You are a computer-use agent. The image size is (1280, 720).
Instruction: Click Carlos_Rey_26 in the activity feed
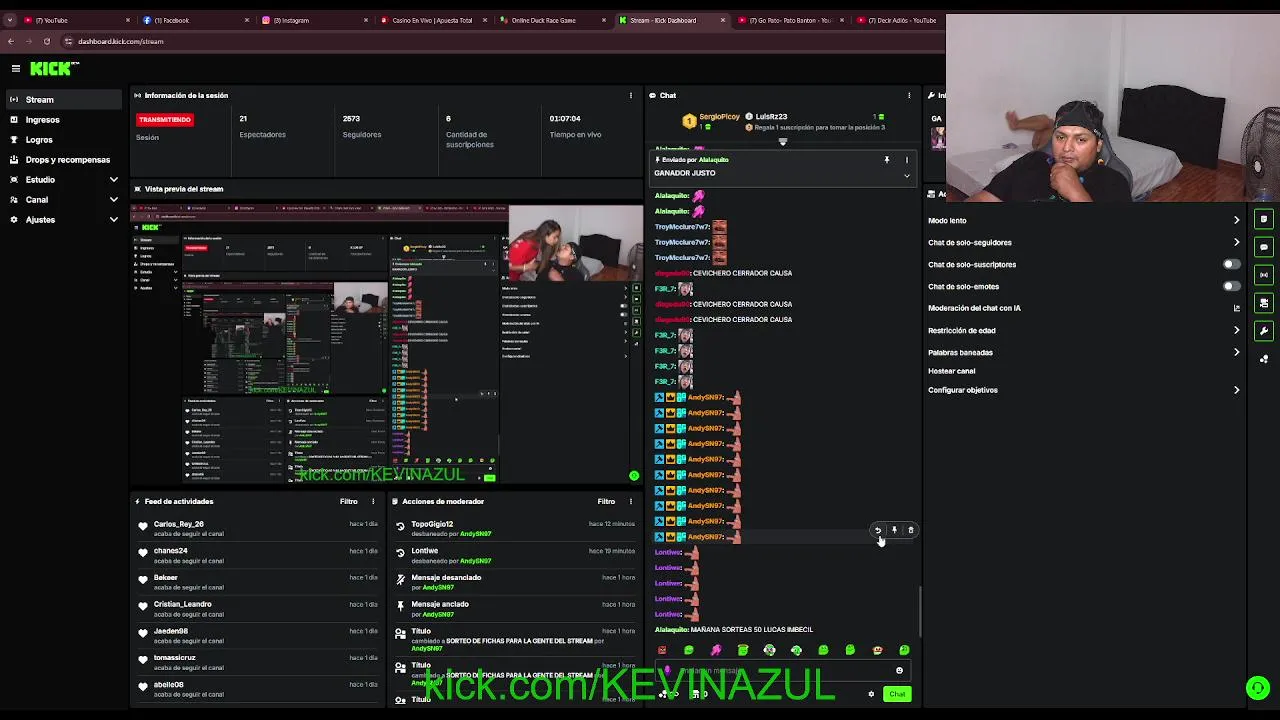point(179,524)
